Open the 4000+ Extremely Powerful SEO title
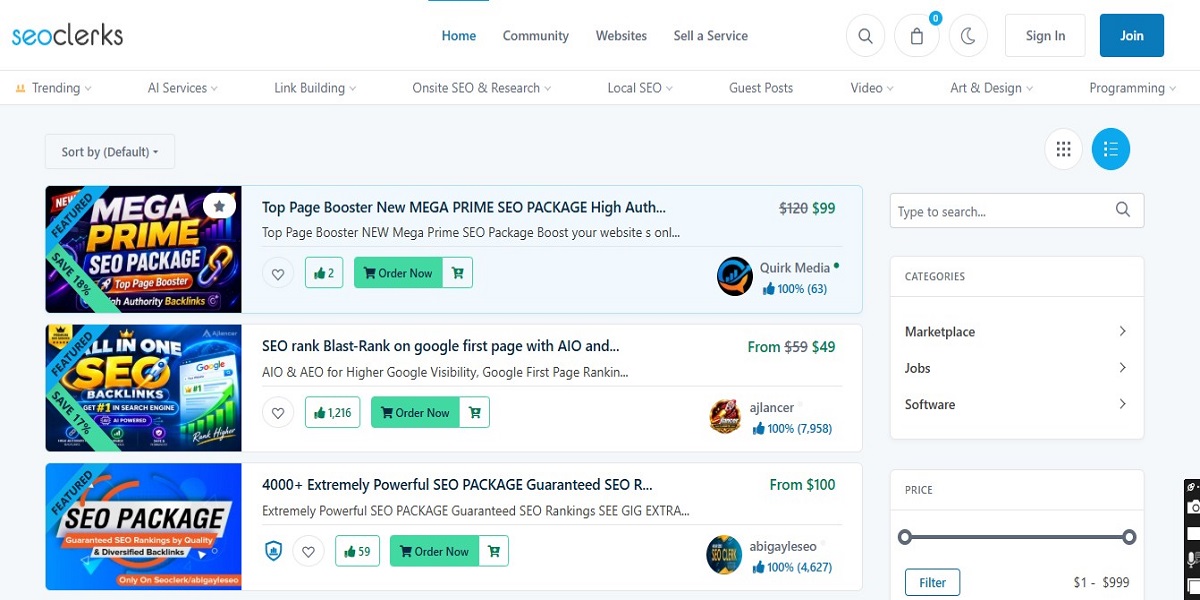 click(x=456, y=485)
